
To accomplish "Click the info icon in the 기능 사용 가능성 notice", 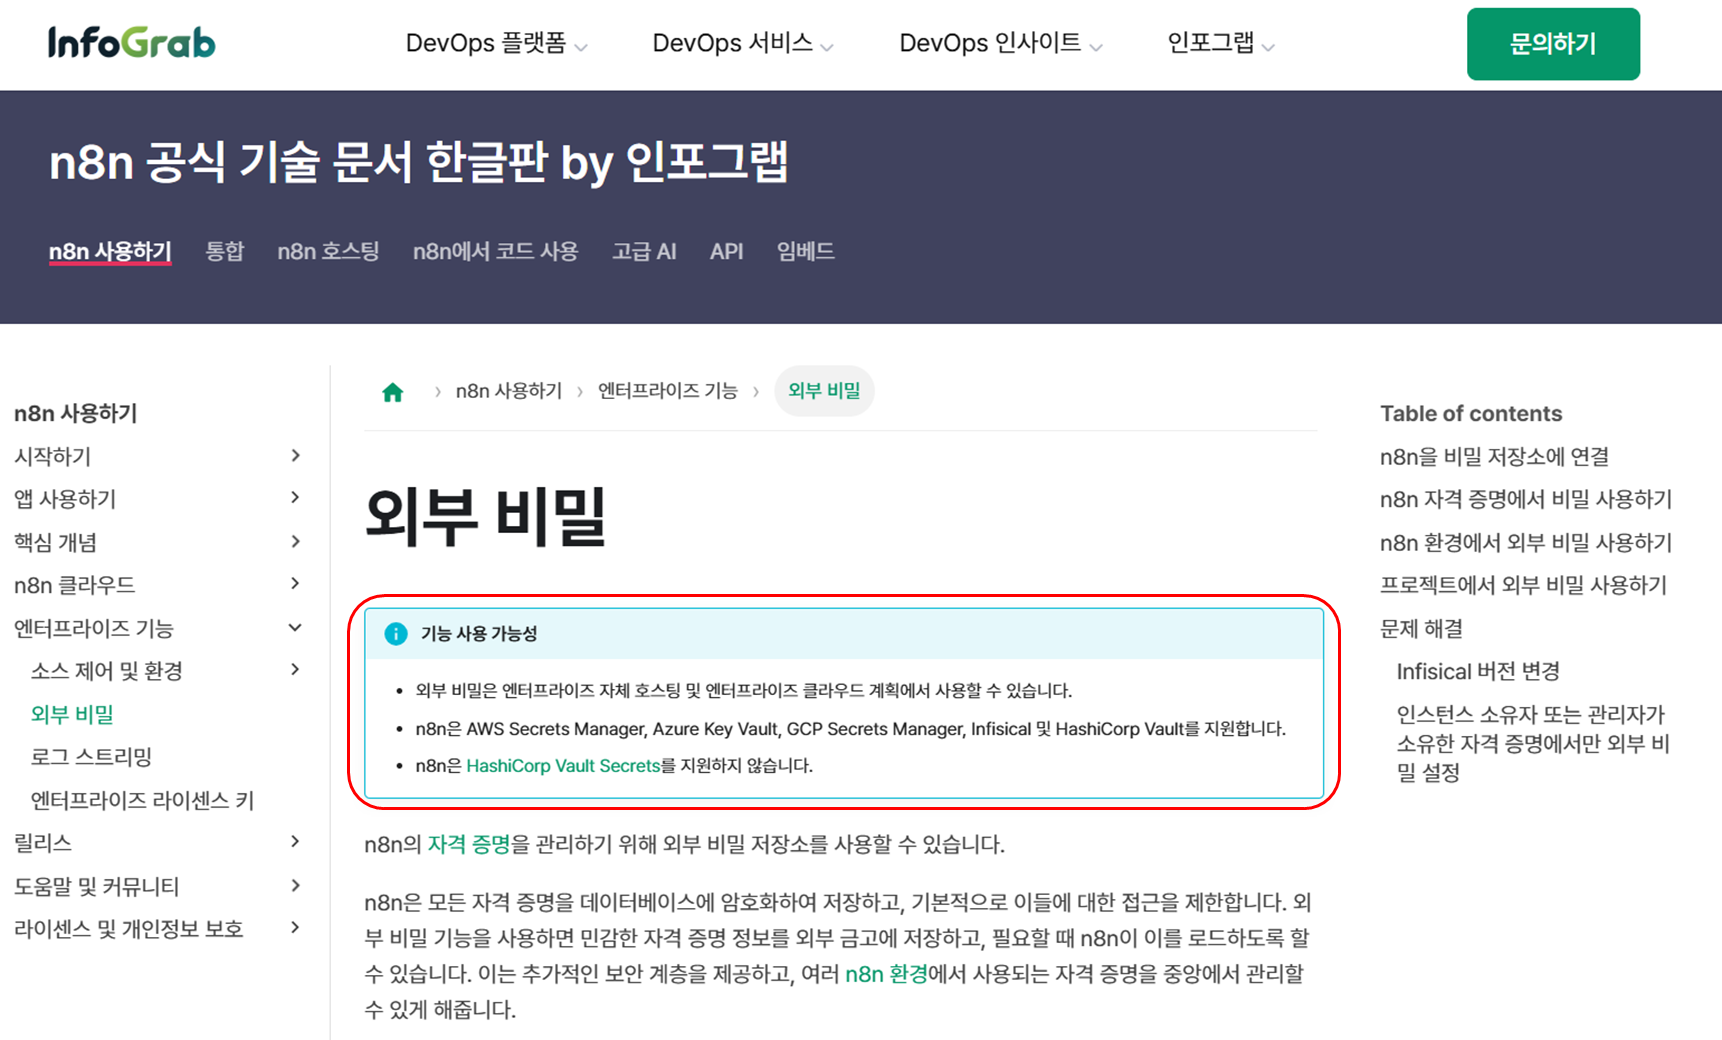I will point(396,634).
